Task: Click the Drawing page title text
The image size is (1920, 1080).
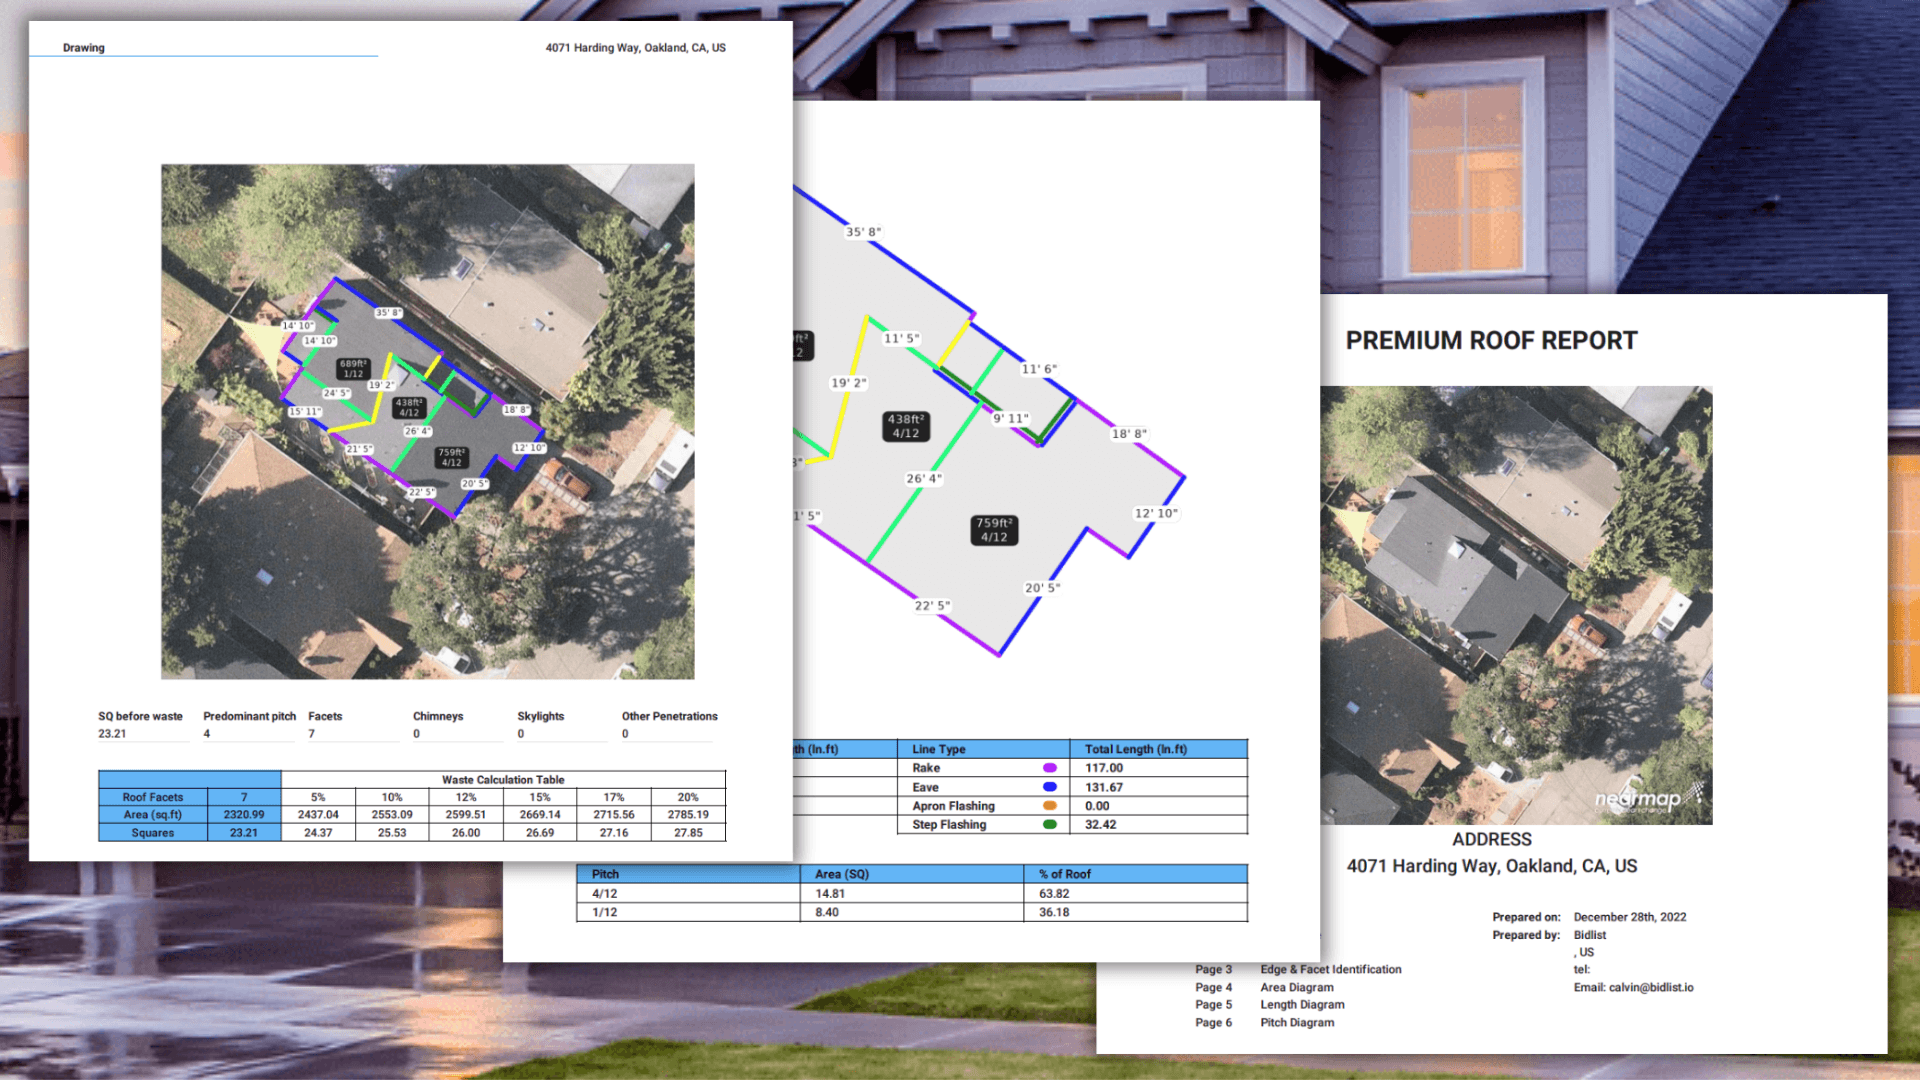Action: click(84, 48)
